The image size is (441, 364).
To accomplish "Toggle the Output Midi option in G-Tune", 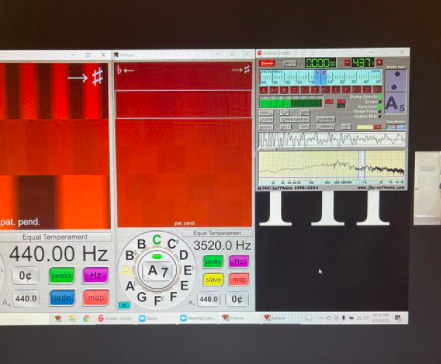I will tap(368, 116).
